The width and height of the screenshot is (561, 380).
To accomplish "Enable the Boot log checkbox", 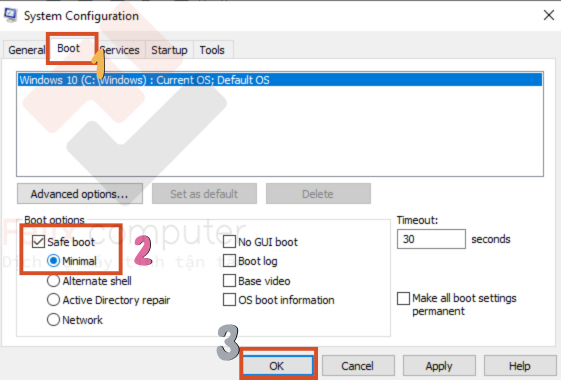I will 229,261.
